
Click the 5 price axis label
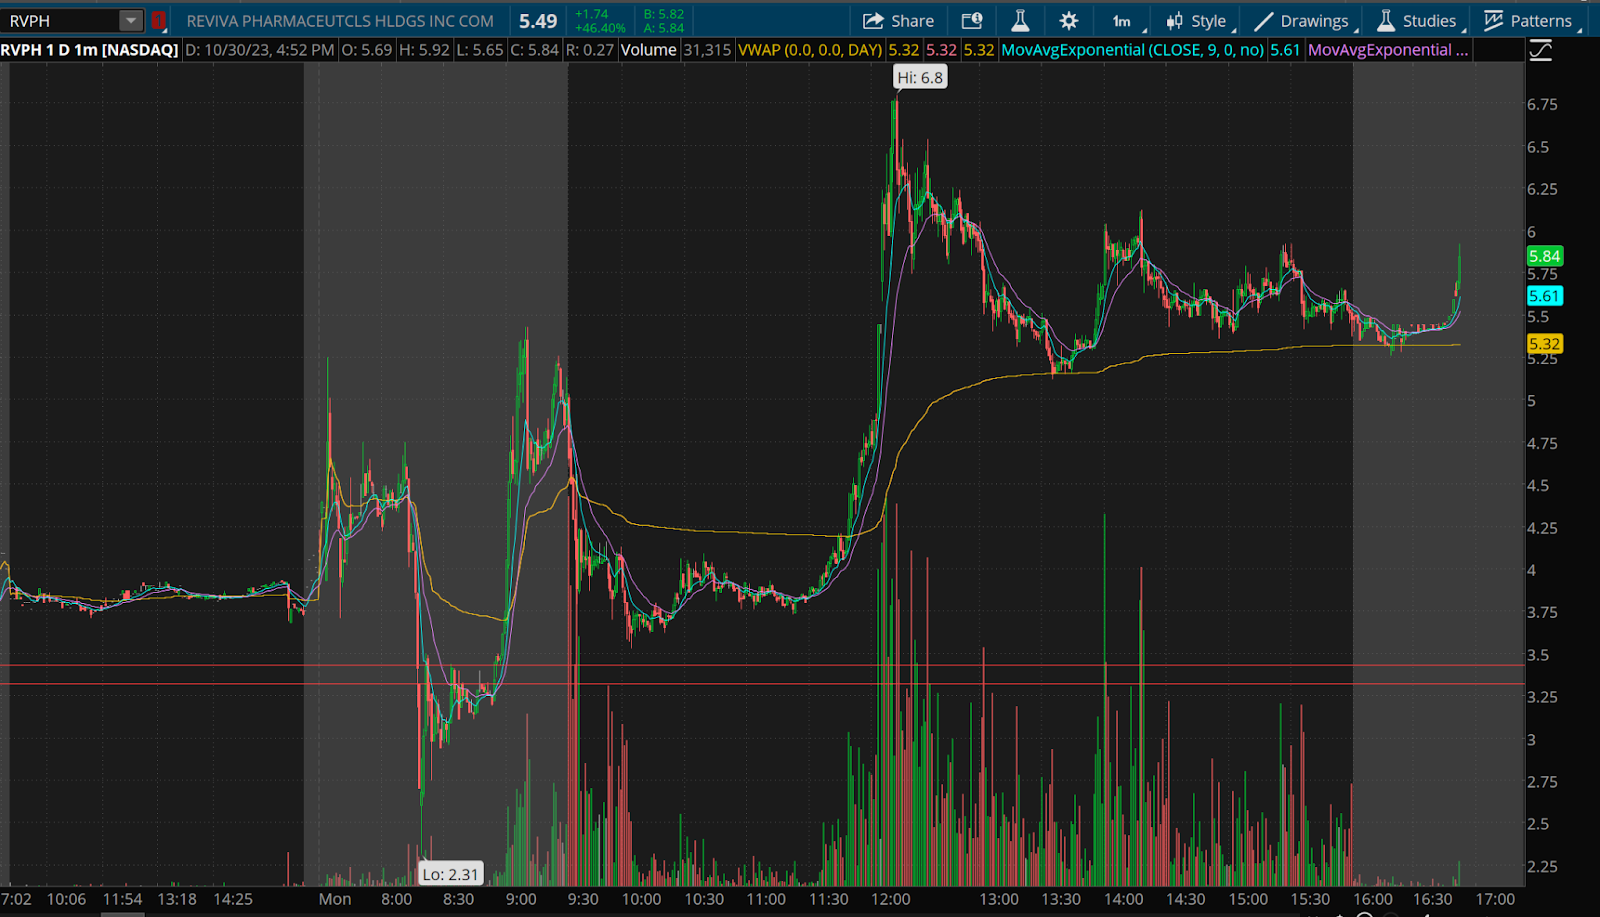click(1531, 401)
